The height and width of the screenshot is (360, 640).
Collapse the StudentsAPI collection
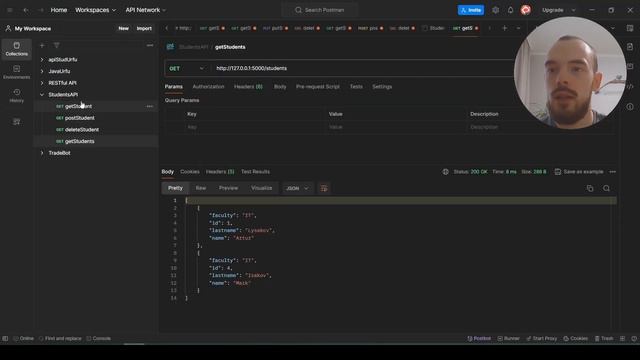pyautogui.click(x=42, y=95)
